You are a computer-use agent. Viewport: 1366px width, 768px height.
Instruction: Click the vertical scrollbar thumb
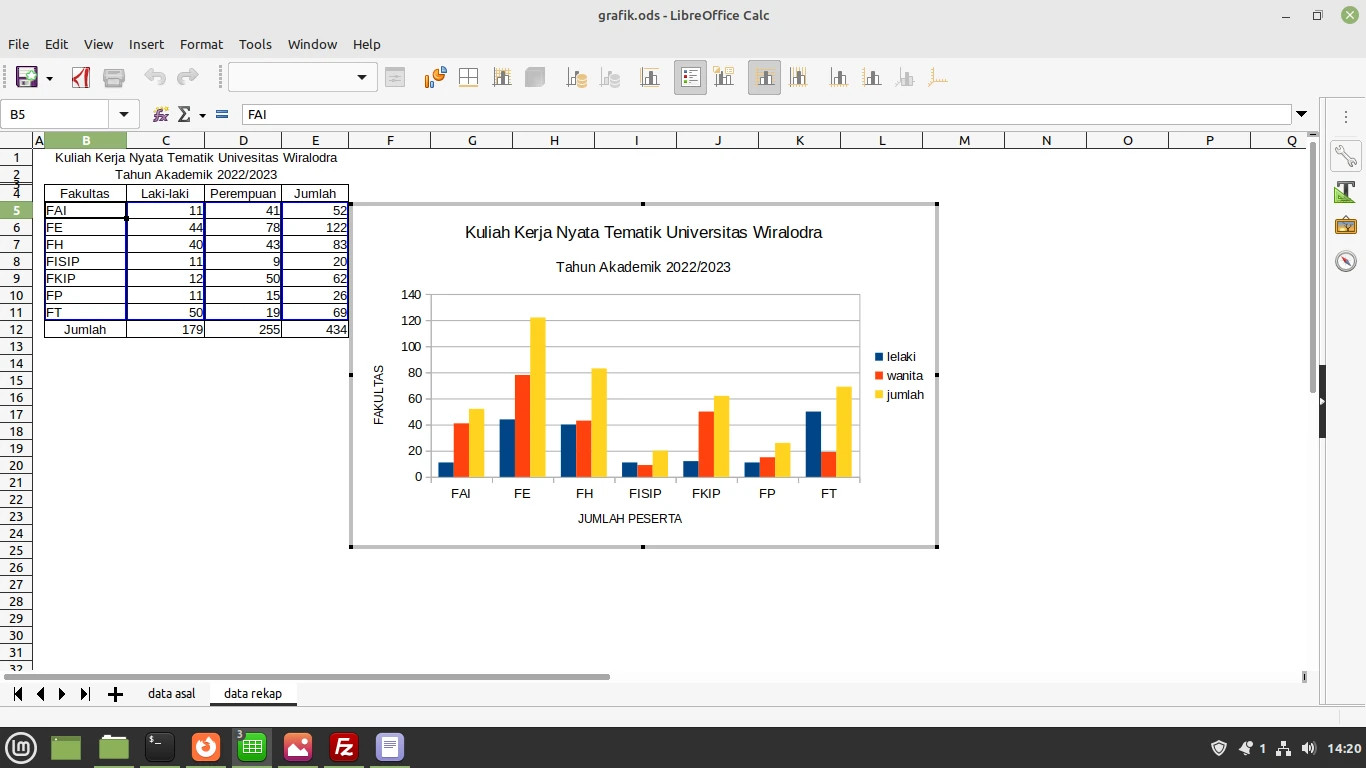(x=1312, y=268)
